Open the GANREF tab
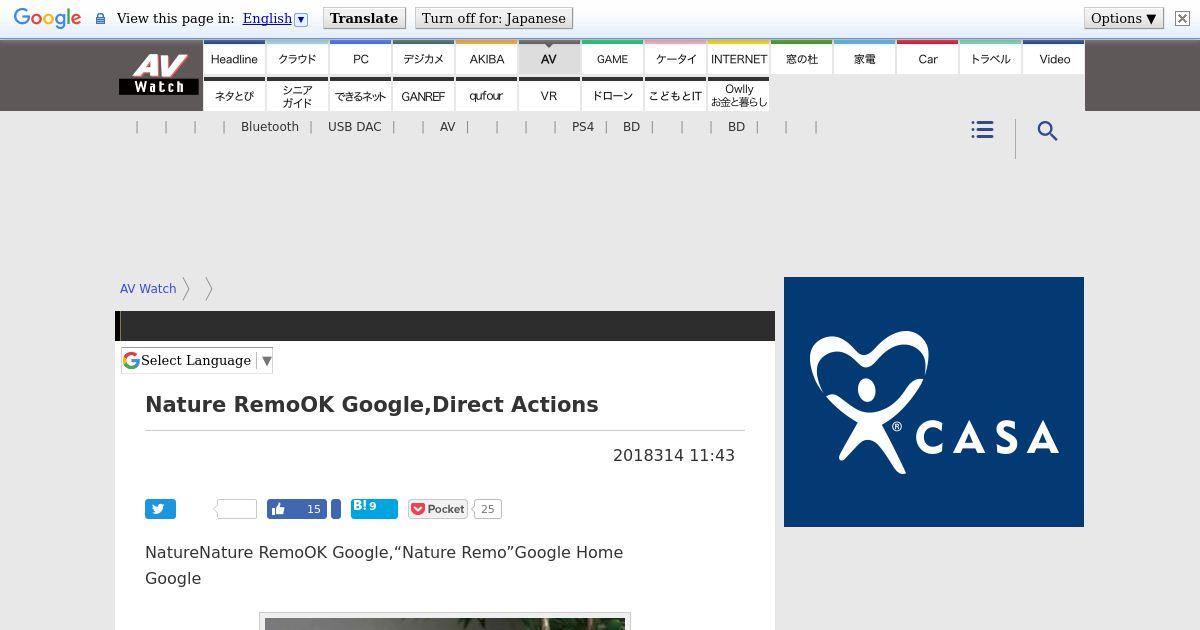Screen dimensions: 1200x630 424,95
